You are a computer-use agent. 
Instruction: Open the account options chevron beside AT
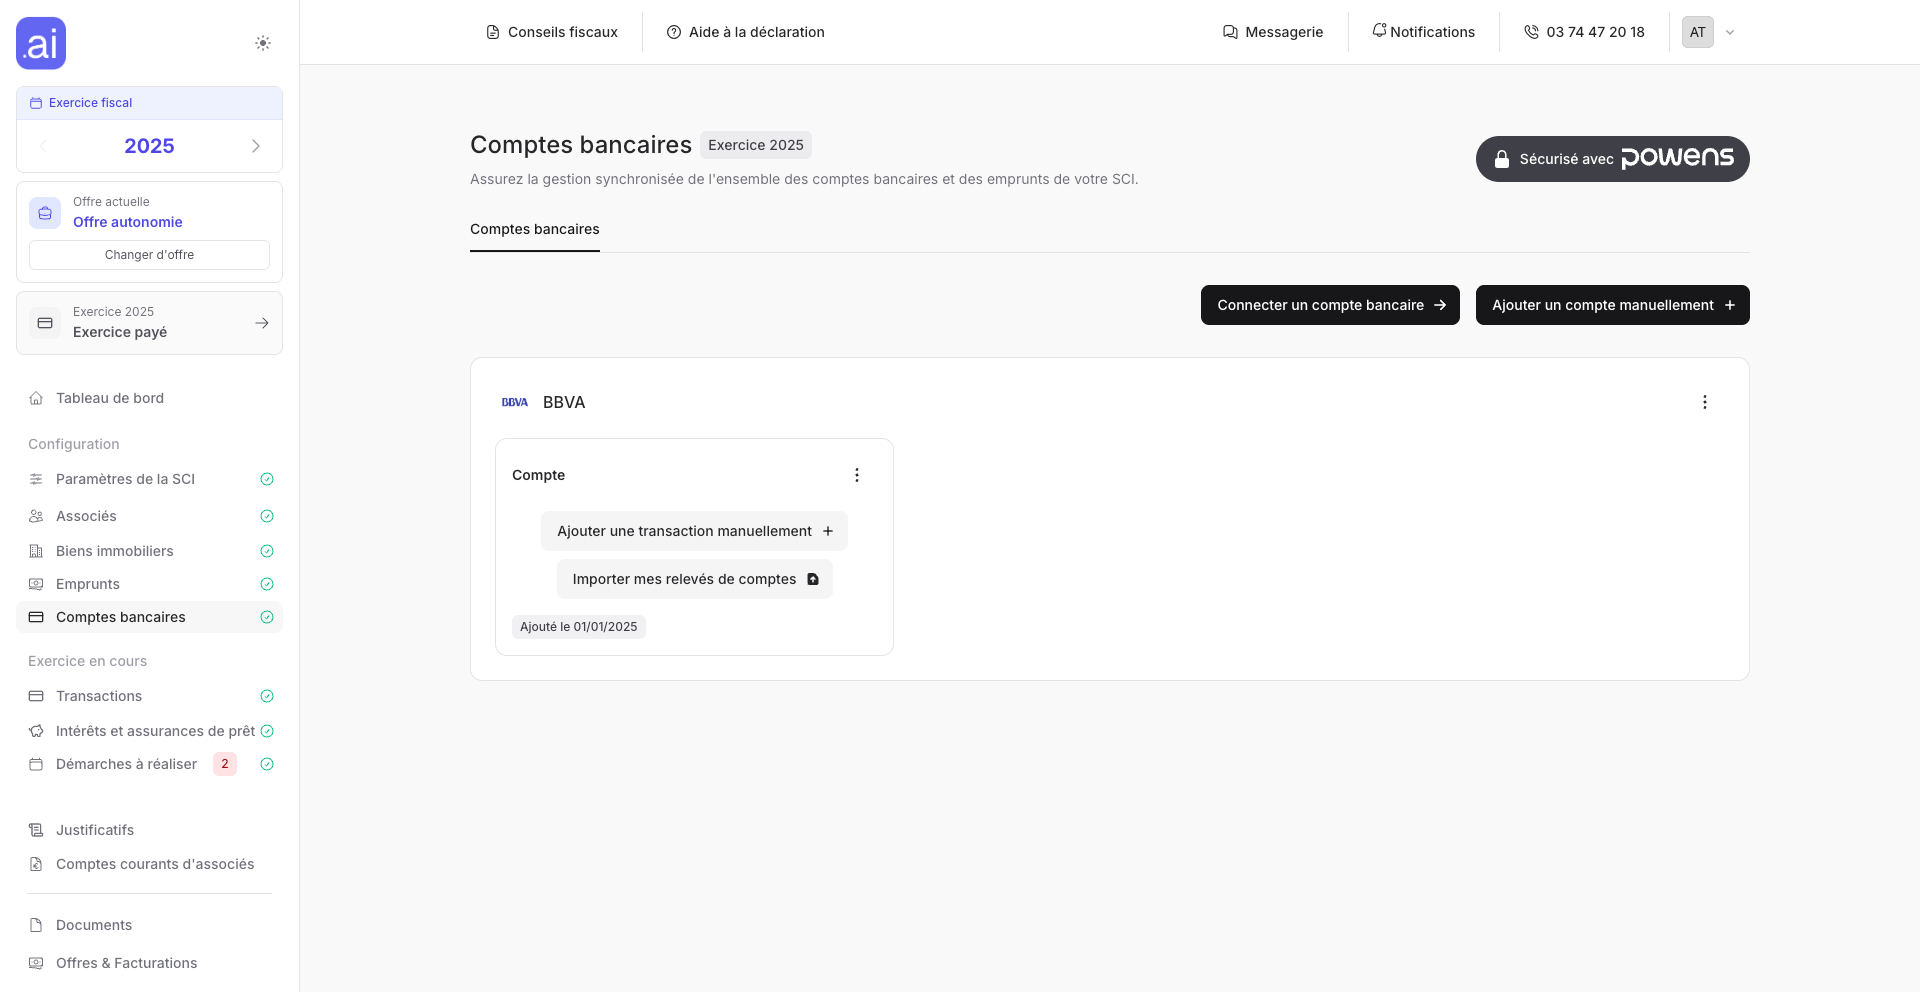click(1731, 31)
